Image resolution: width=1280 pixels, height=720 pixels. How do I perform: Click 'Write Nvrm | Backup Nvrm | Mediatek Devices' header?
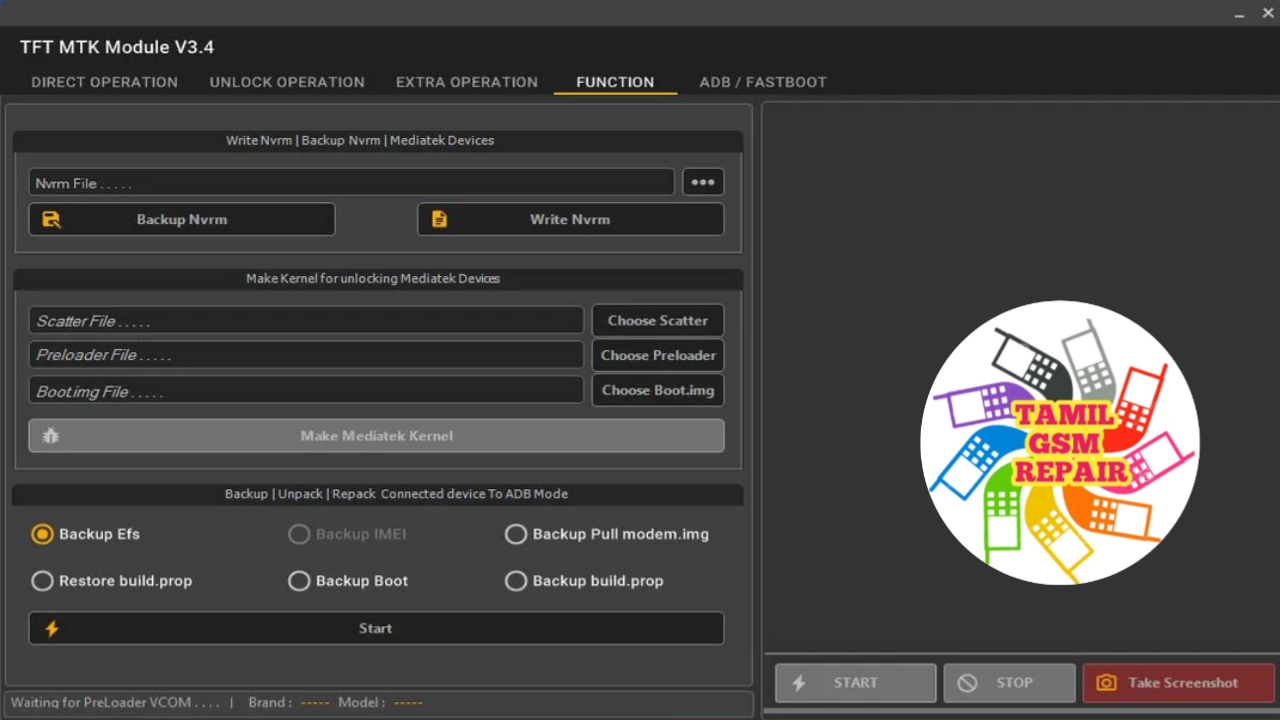coord(360,140)
